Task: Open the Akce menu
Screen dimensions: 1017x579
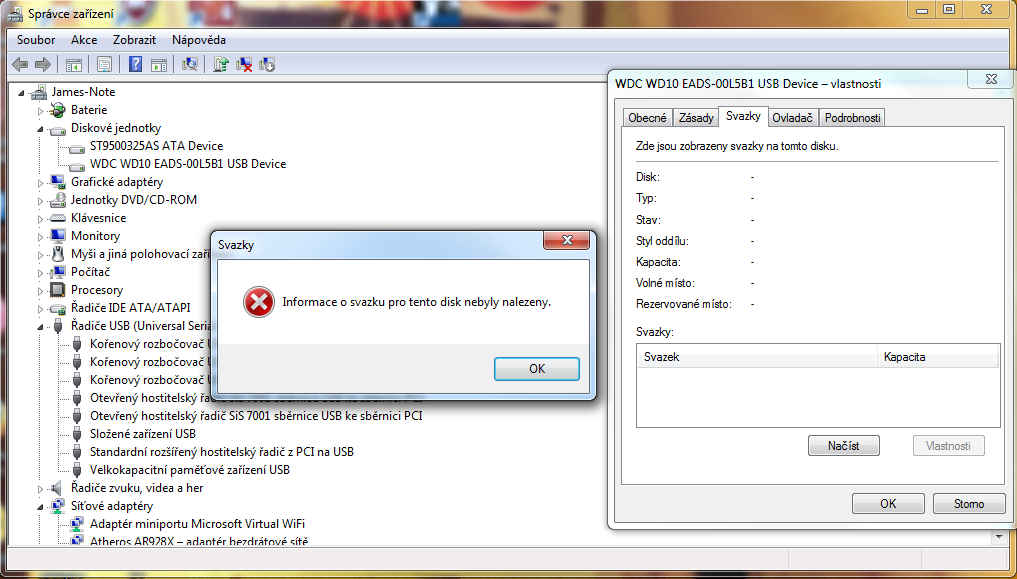Action: click(x=84, y=40)
